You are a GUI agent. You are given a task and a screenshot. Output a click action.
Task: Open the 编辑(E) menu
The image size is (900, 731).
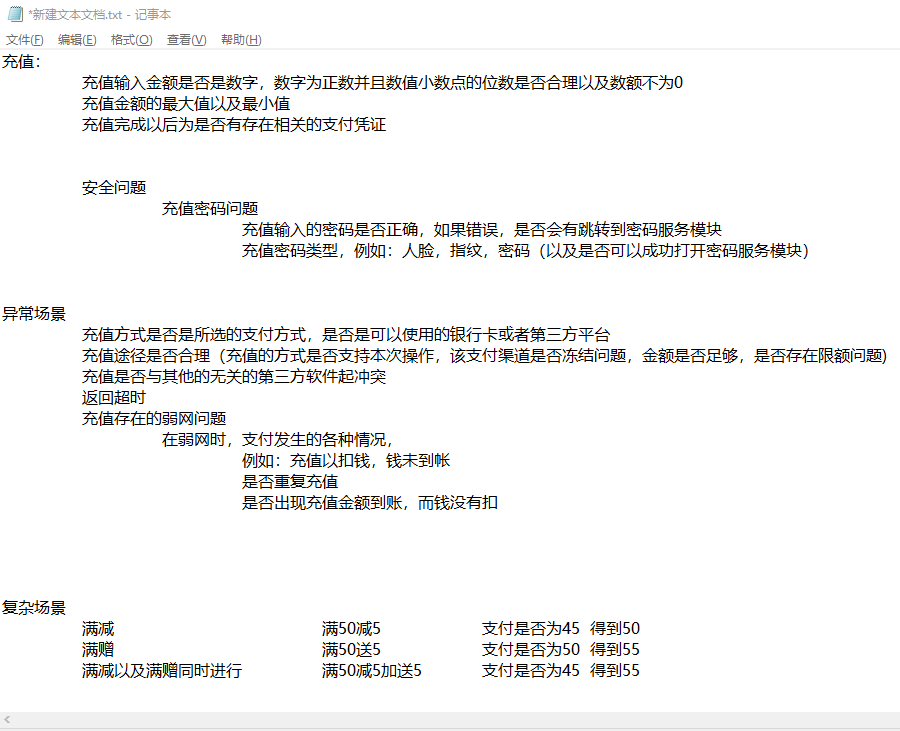76,39
